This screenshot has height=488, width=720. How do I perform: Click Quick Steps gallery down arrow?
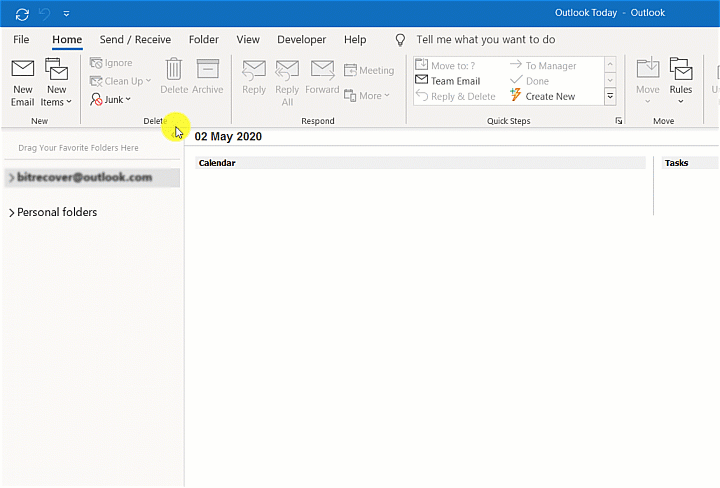[x=610, y=80]
